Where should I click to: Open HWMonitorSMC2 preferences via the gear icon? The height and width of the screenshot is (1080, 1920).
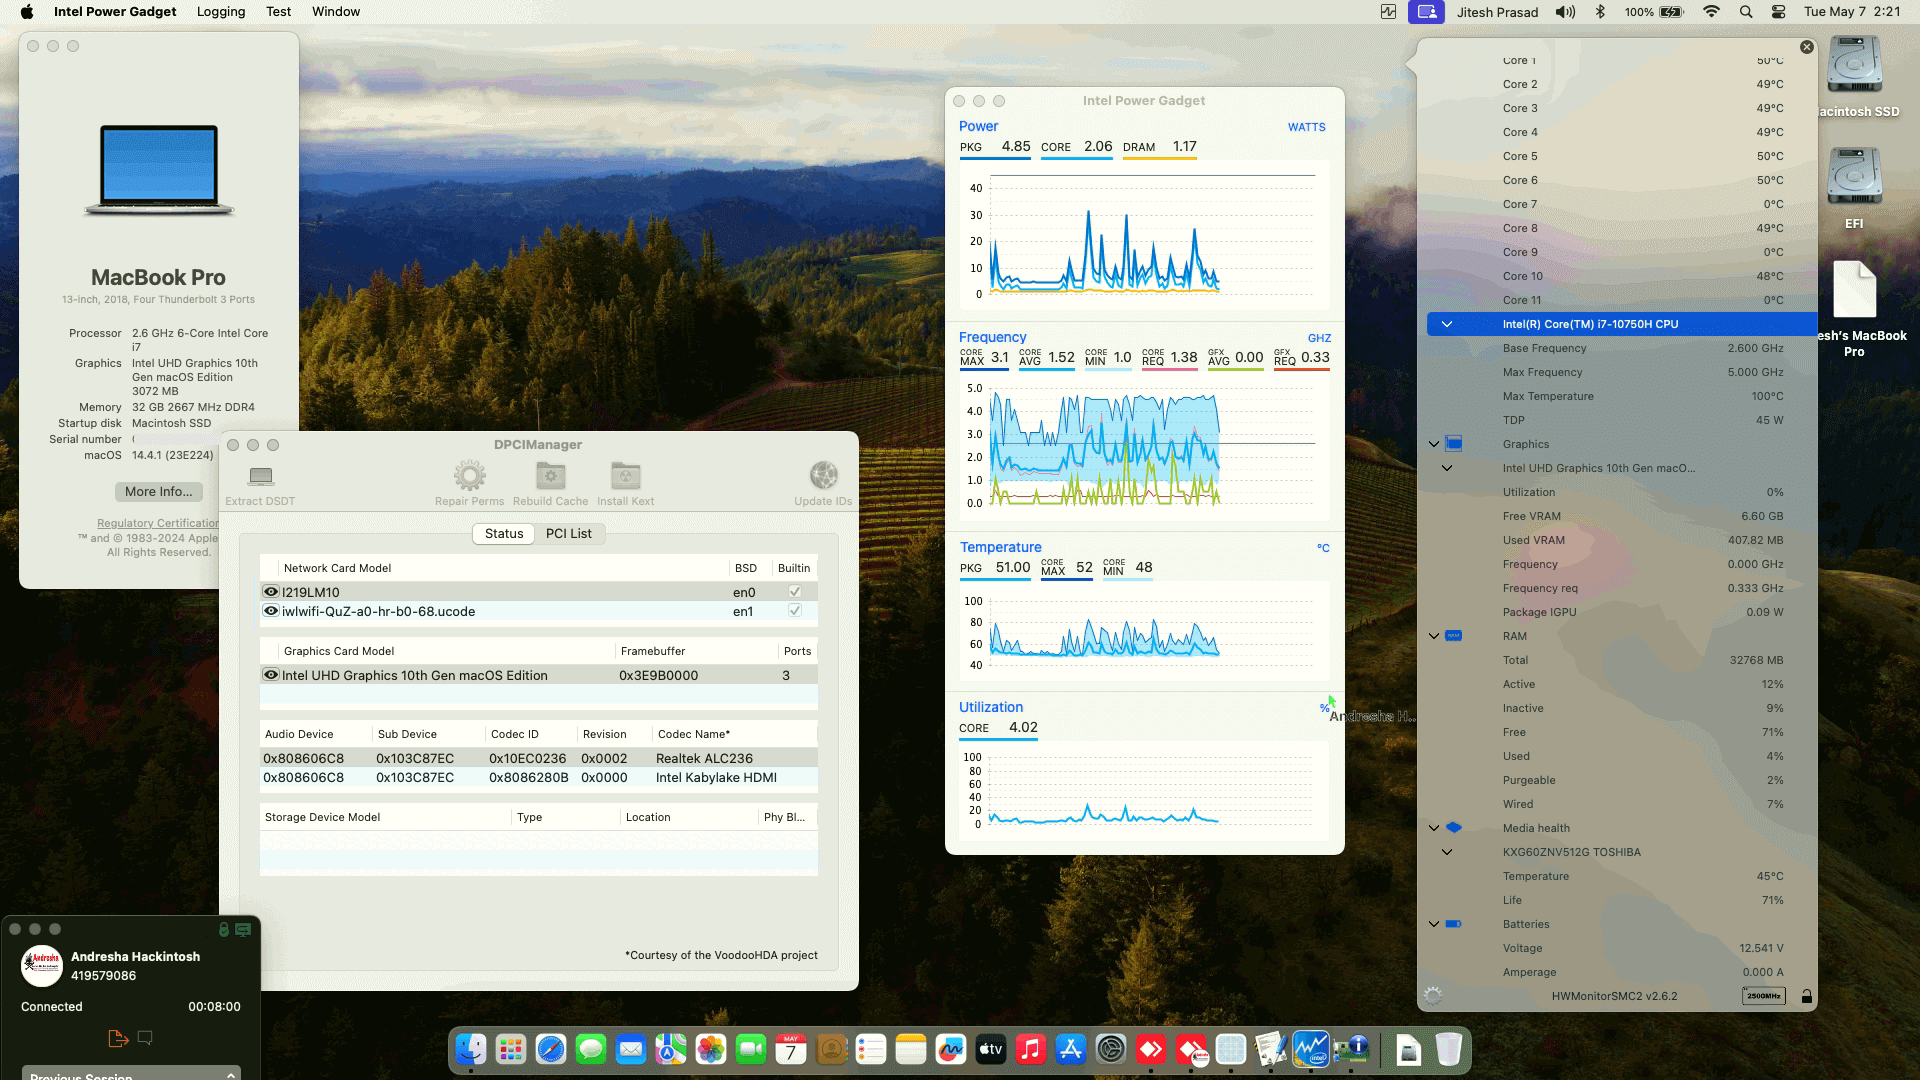(x=1434, y=996)
